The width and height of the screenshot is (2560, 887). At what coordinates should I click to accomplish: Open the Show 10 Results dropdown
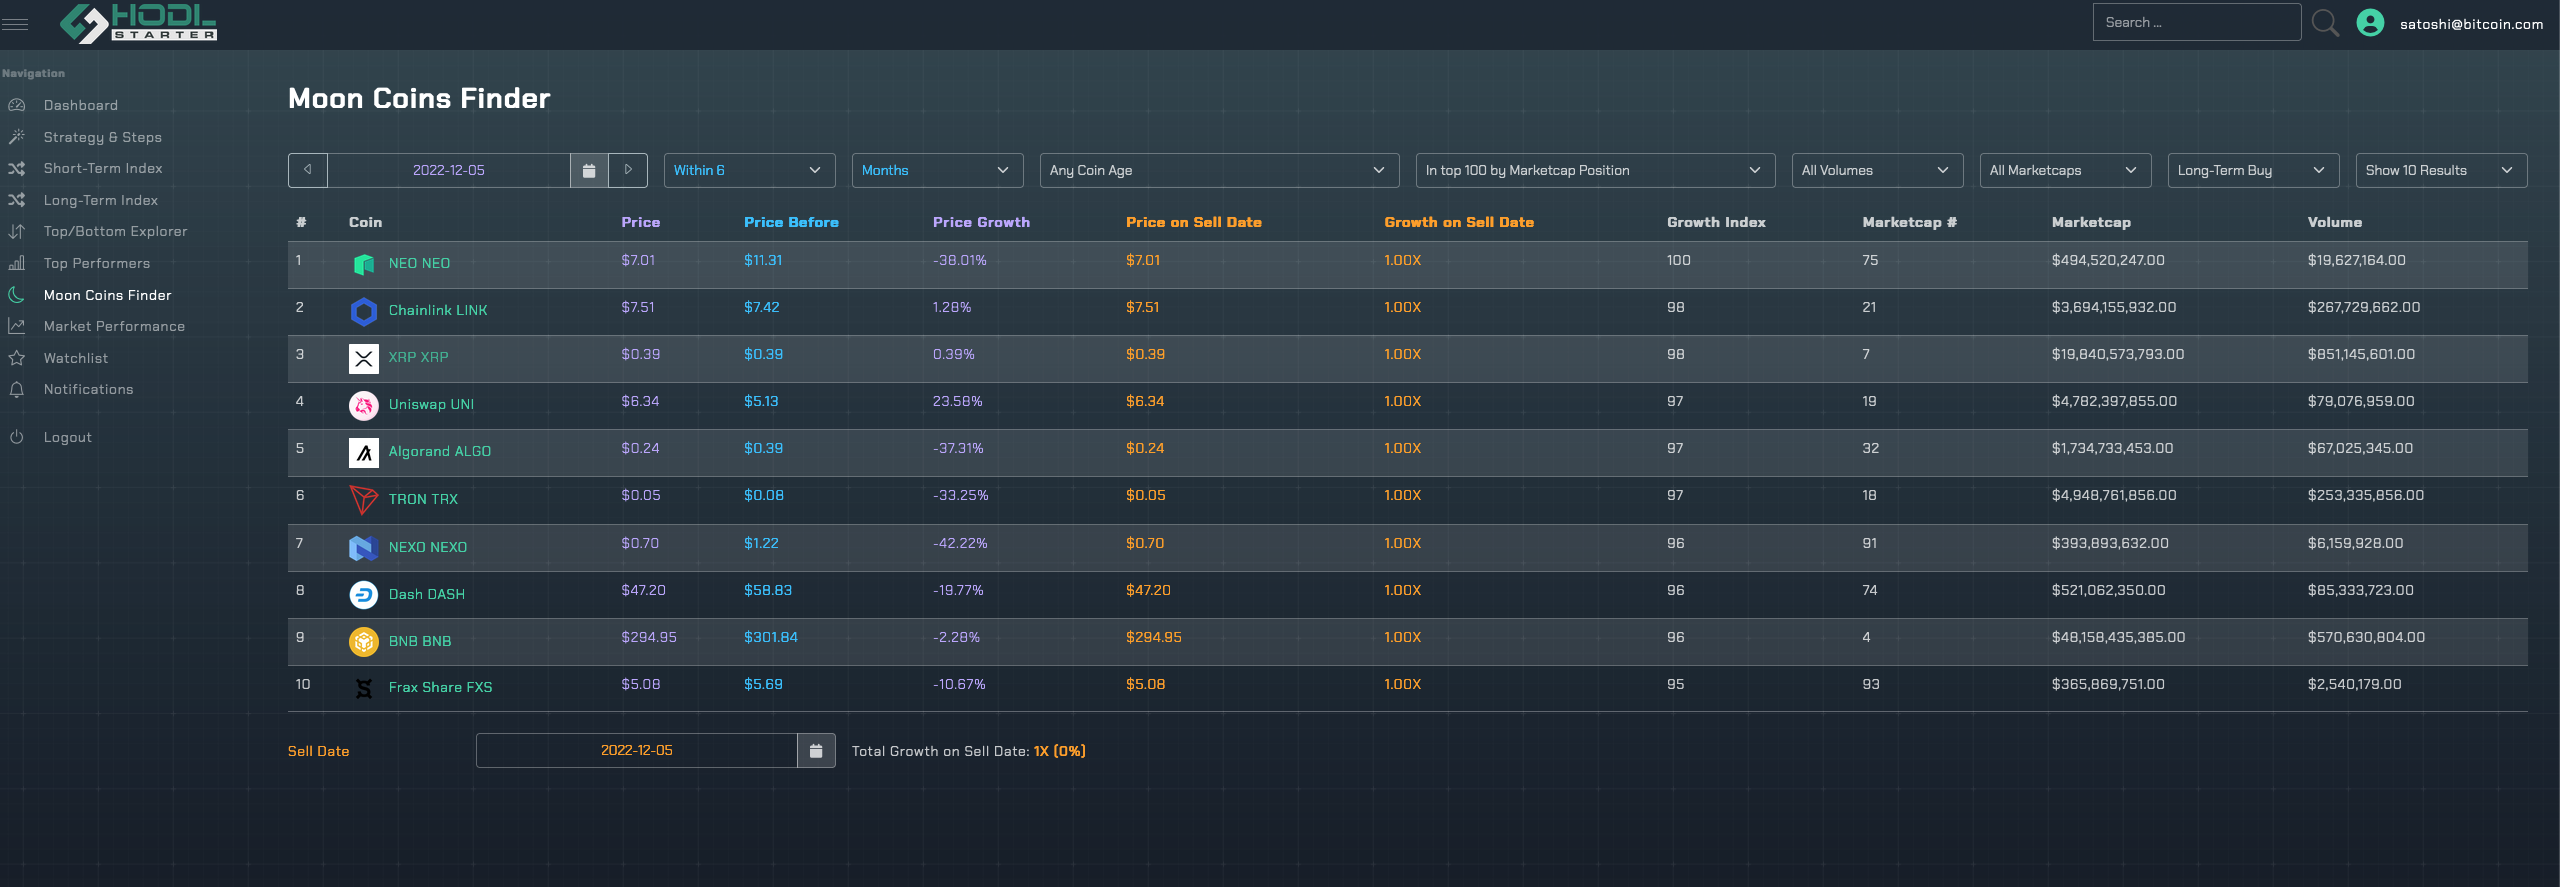tap(2442, 170)
